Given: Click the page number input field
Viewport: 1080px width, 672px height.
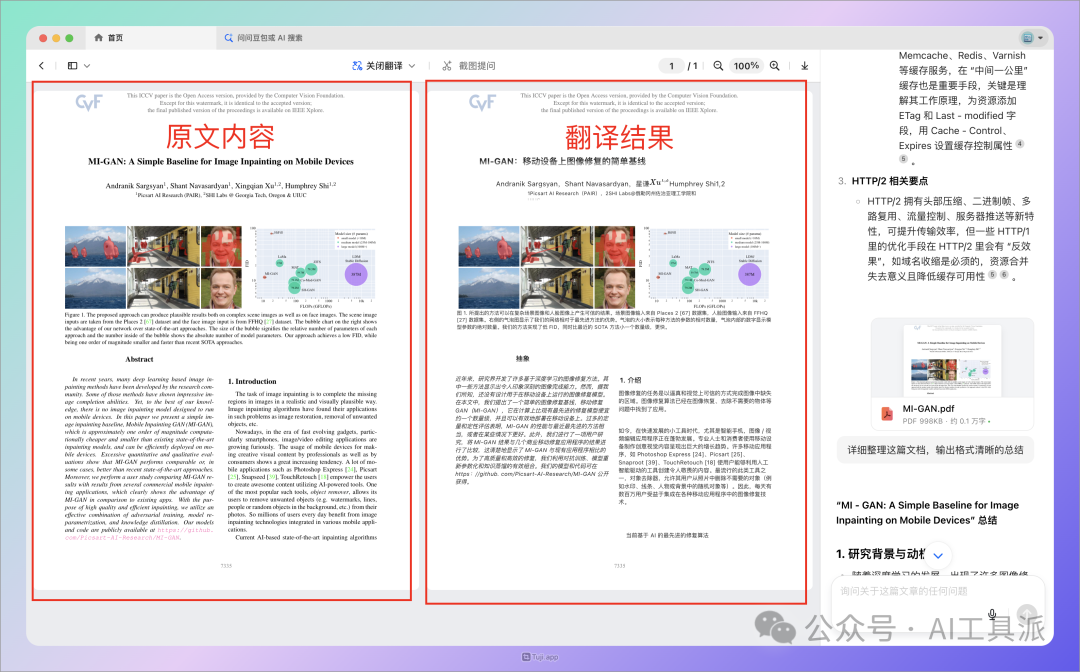Looking at the screenshot, I should (673, 66).
